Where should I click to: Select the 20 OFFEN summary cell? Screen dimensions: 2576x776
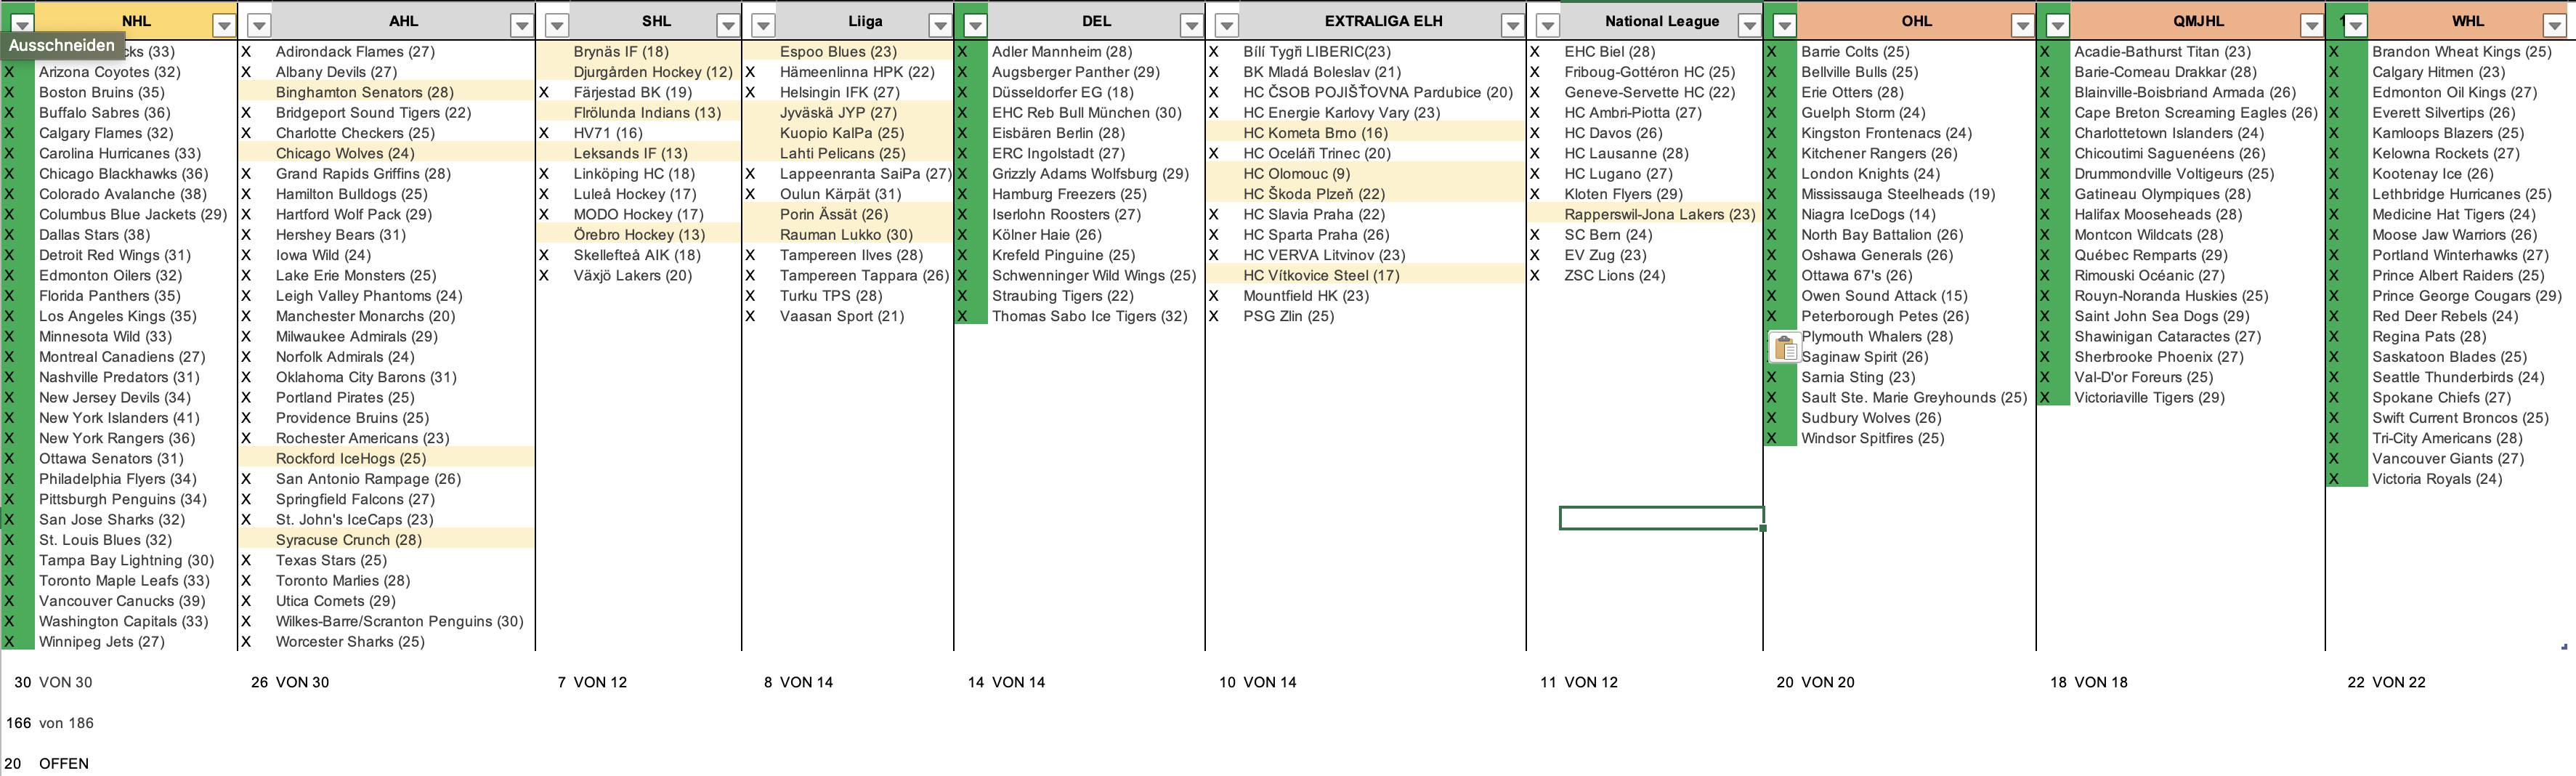[47, 764]
